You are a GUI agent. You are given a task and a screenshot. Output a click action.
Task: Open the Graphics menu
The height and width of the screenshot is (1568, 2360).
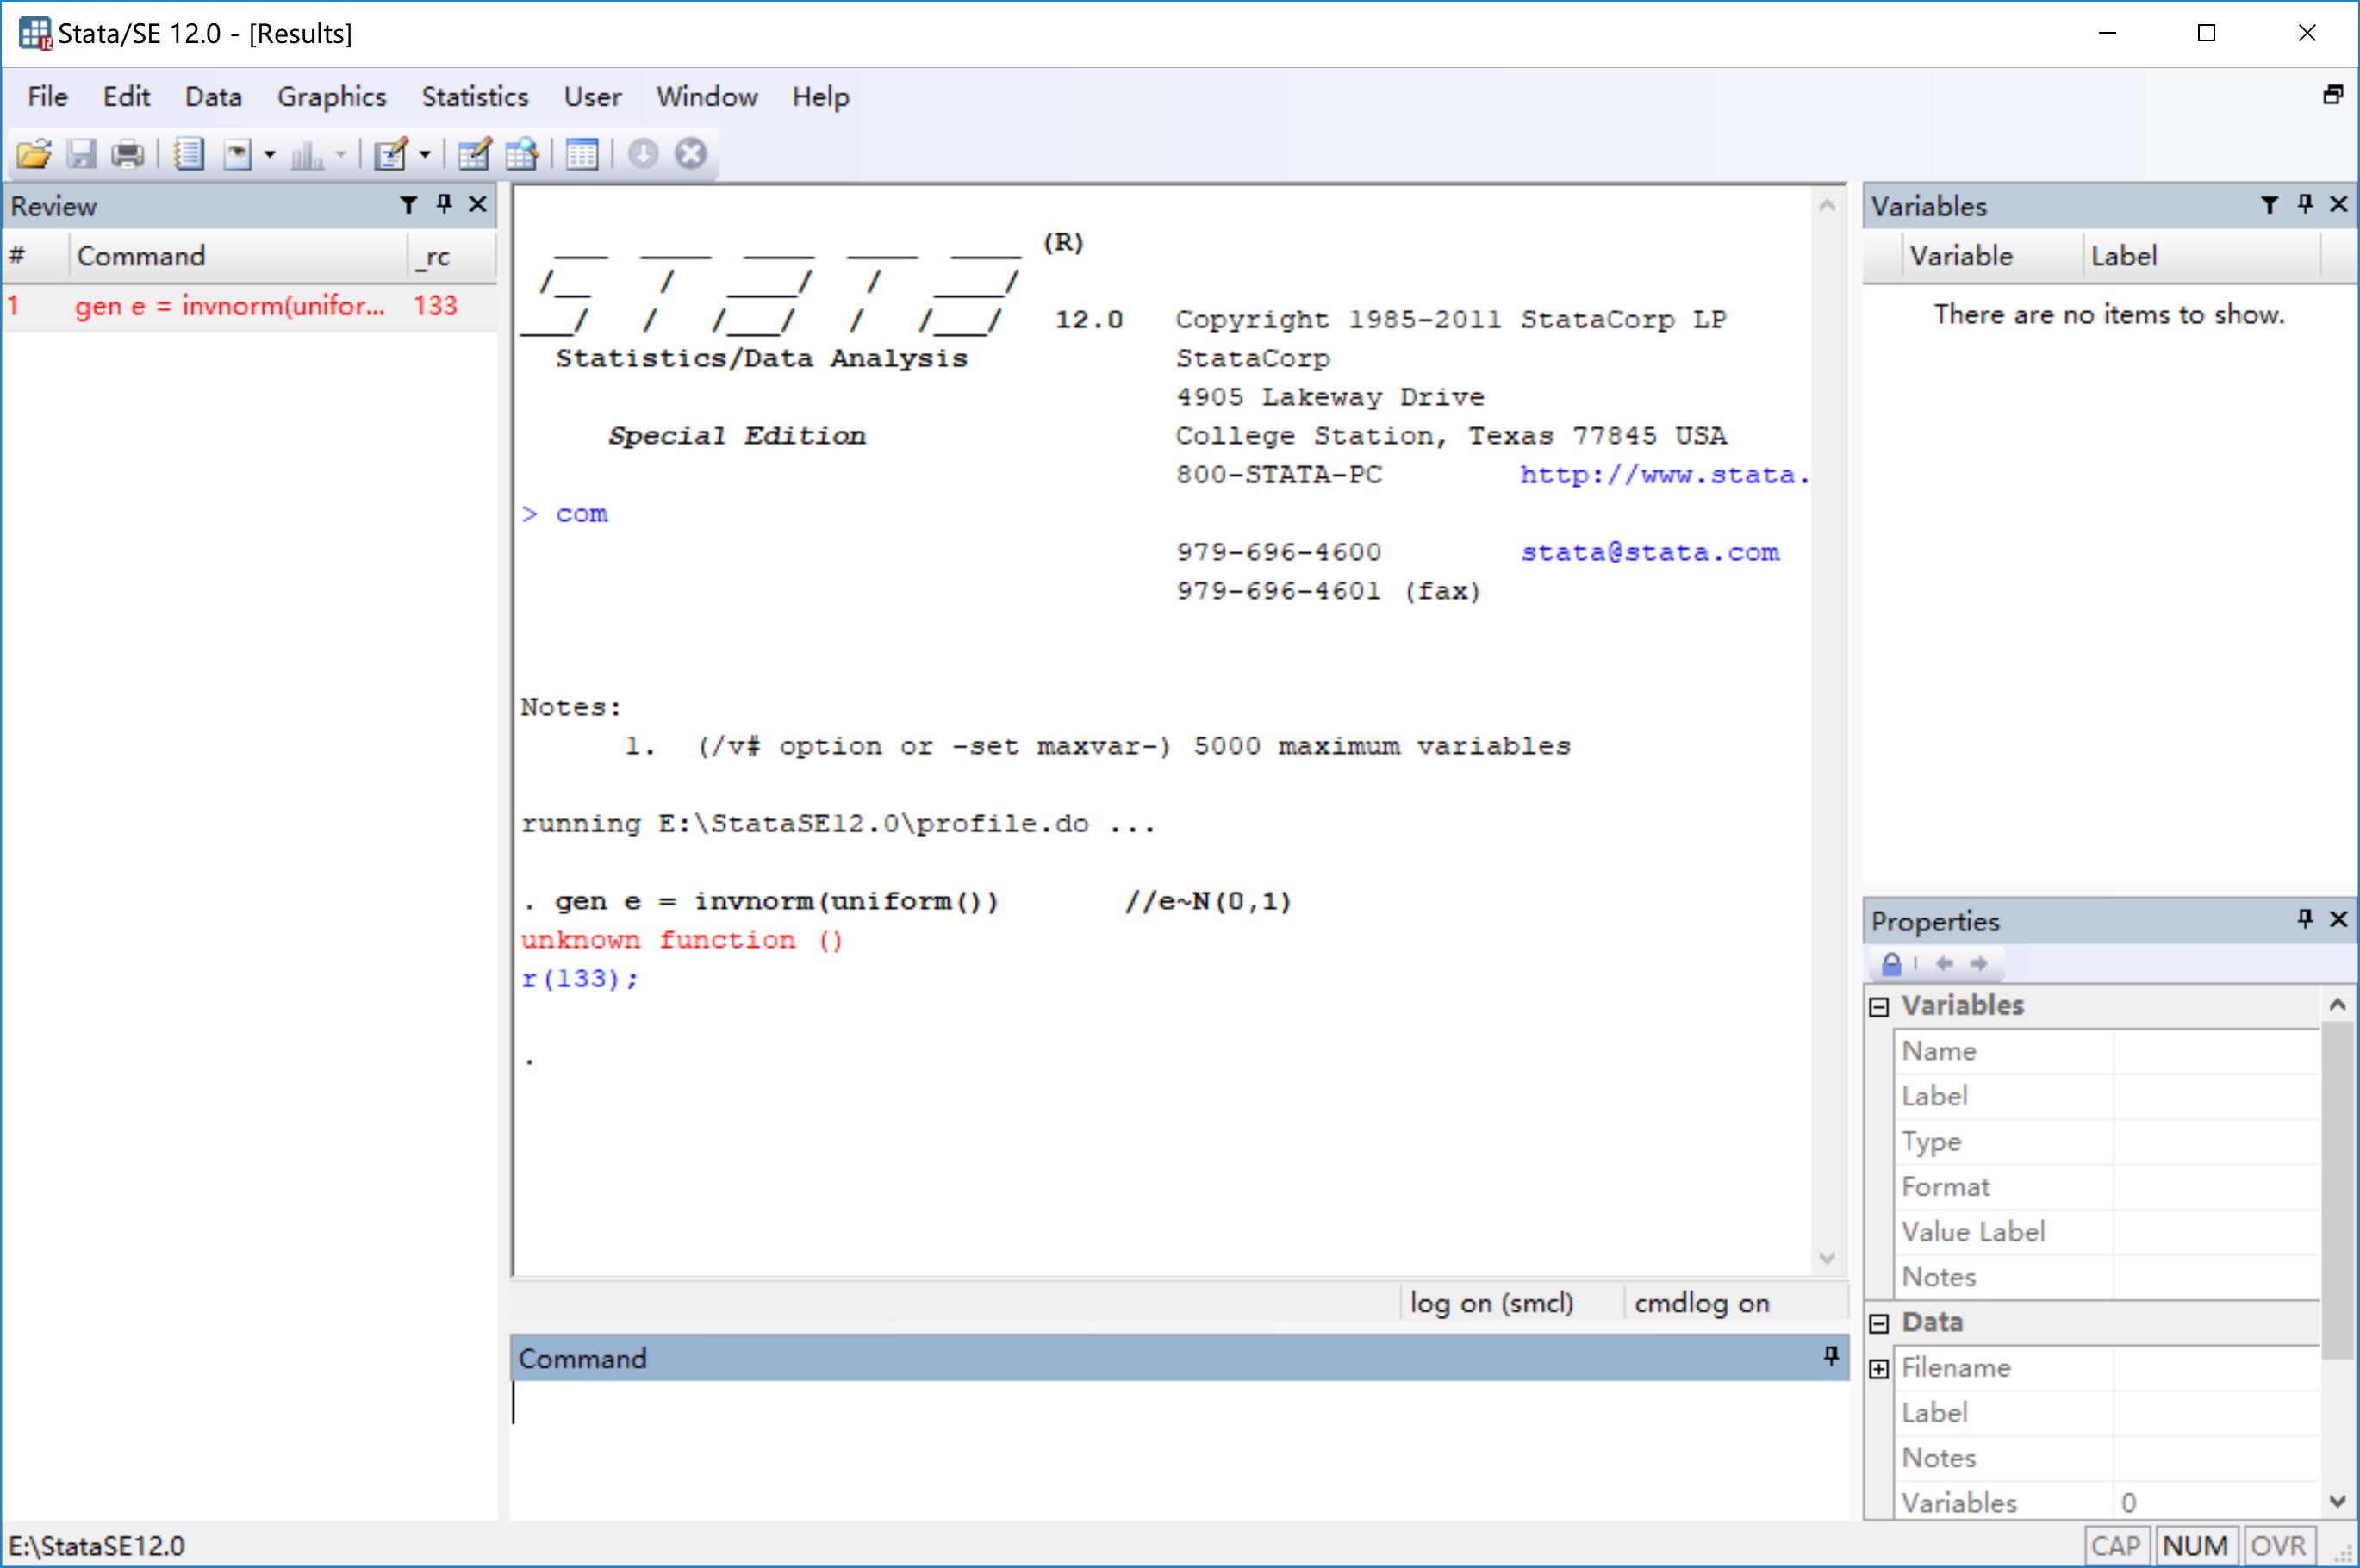[331, 97]
